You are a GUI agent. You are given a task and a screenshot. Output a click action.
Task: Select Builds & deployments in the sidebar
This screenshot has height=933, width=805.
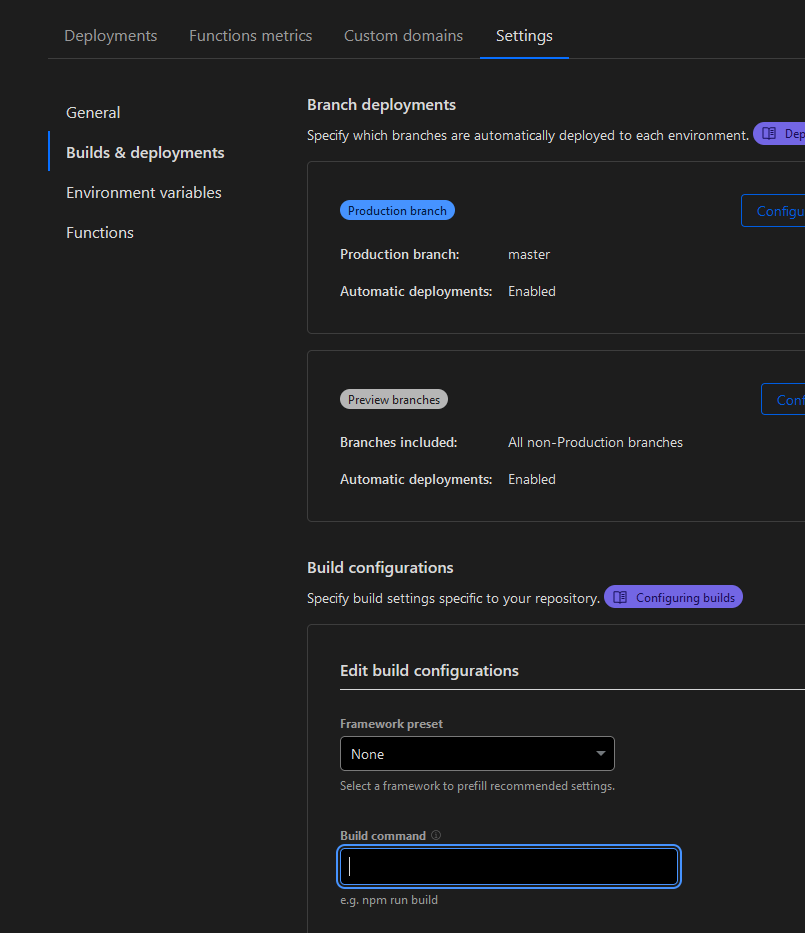tap(145, 153)
